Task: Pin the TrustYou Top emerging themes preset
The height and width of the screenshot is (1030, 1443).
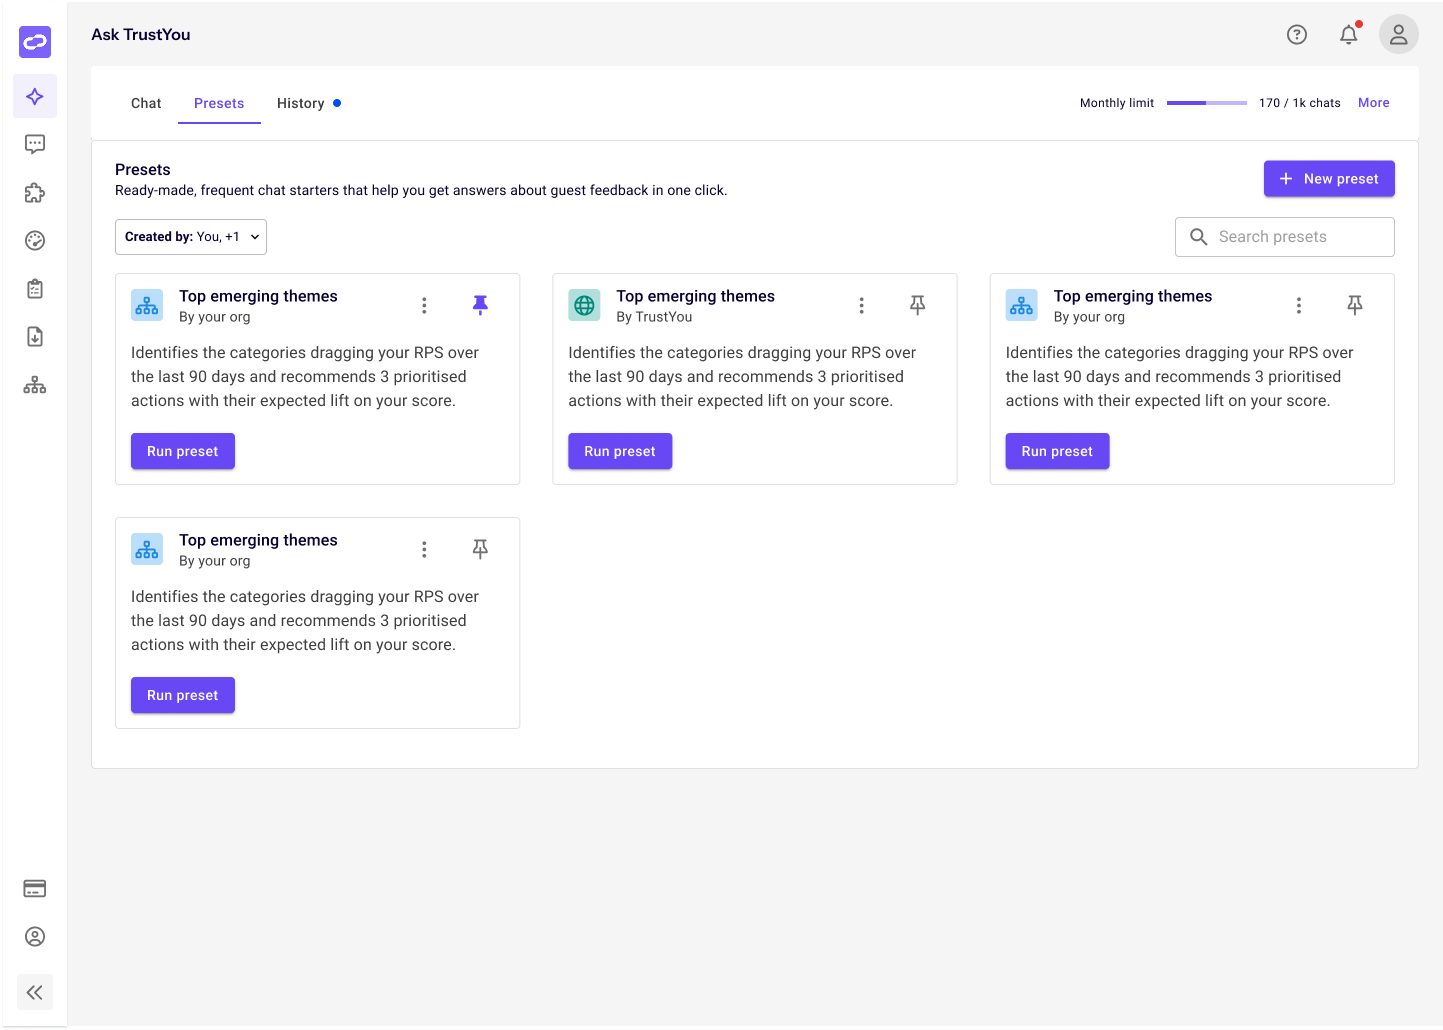Action: (x=917, y=305)
